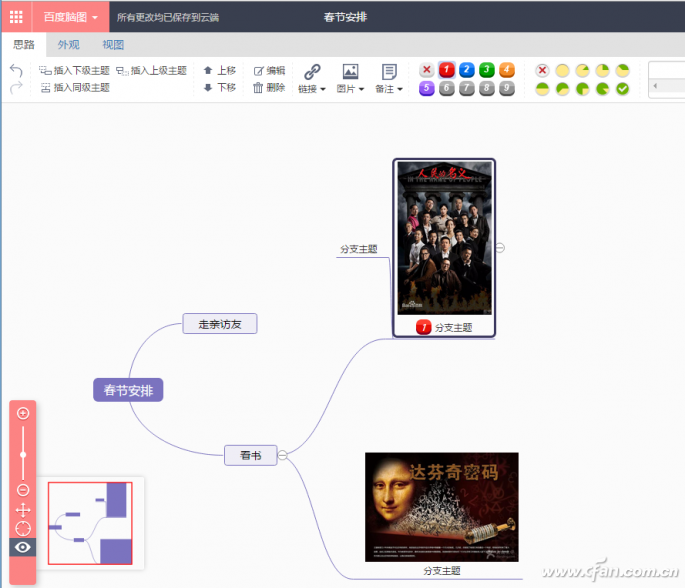
Task: Select the small 分支主题 text node
Action: click(359, 249)
